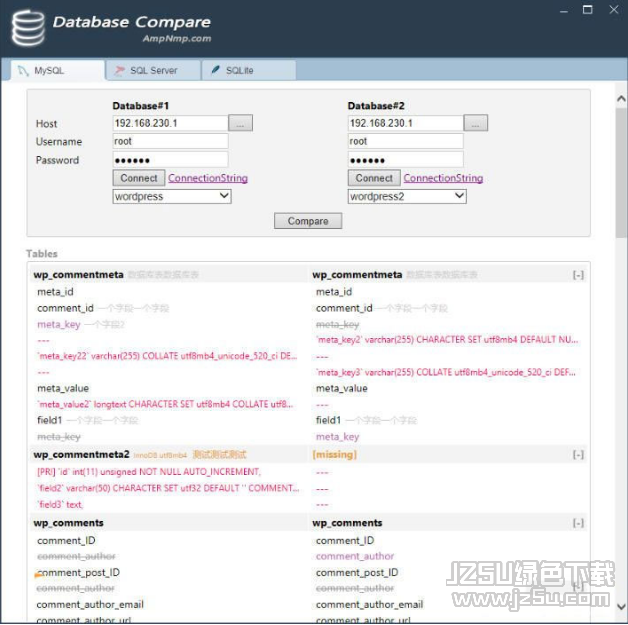Select left comment_author_email row
Image resolution: width=628 pixels, height=625 pixels.
click(x=90, y=605)
